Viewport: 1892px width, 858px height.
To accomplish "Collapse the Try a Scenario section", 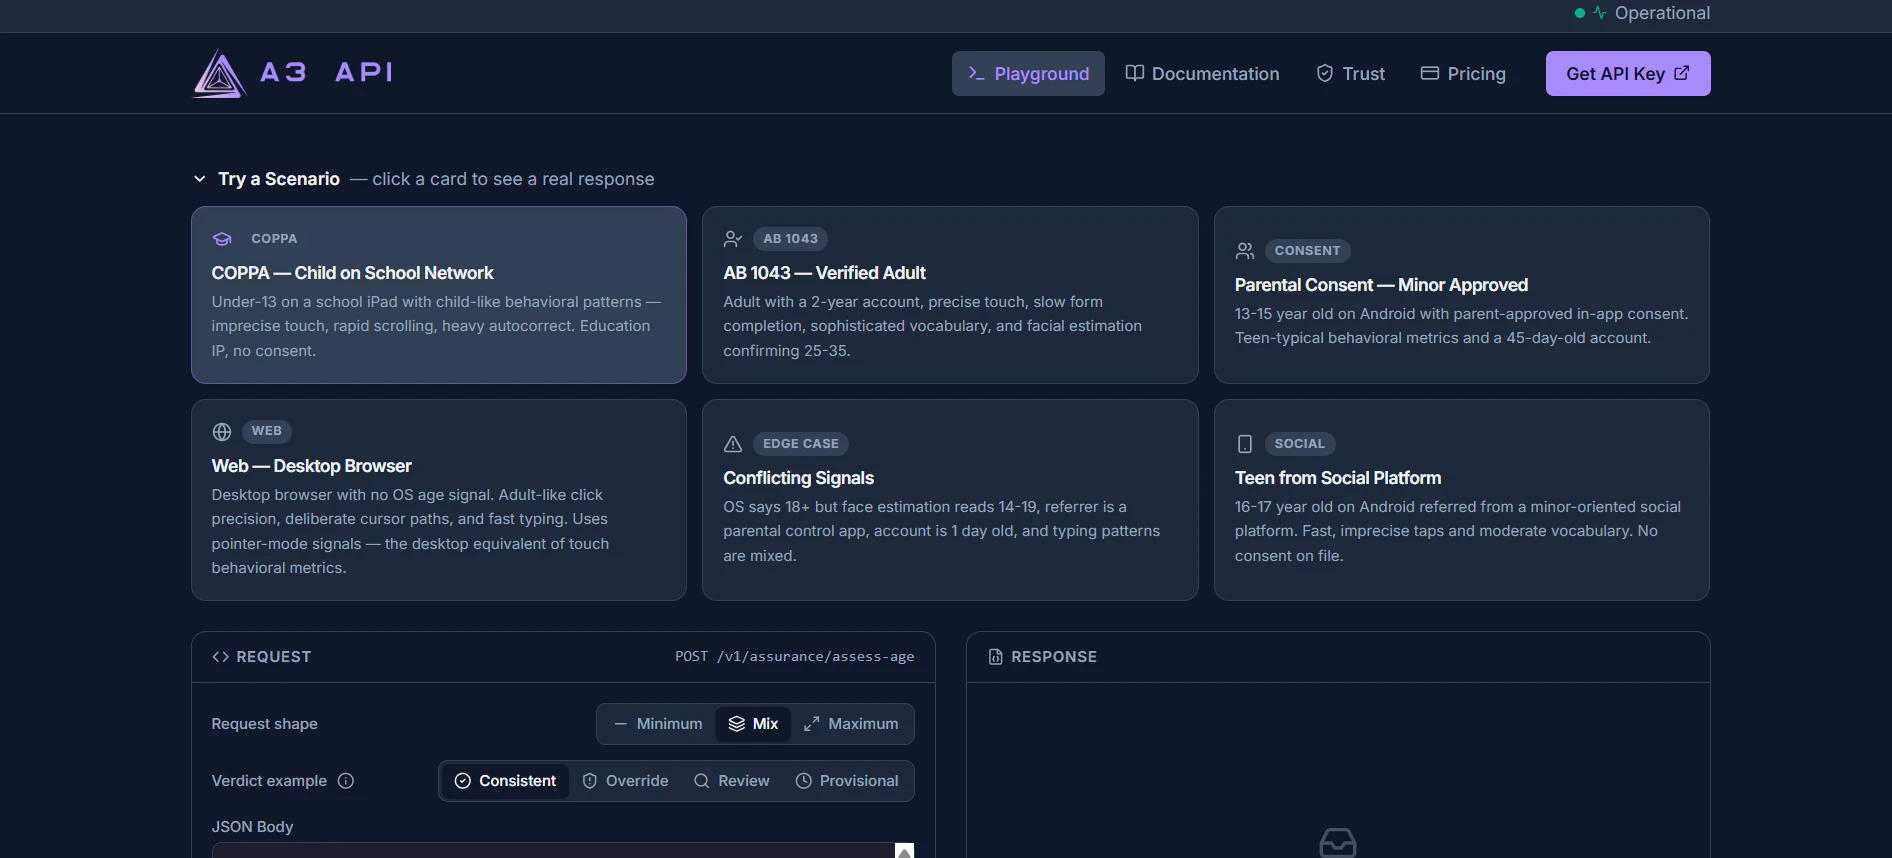I will click(x=200, y=179).
